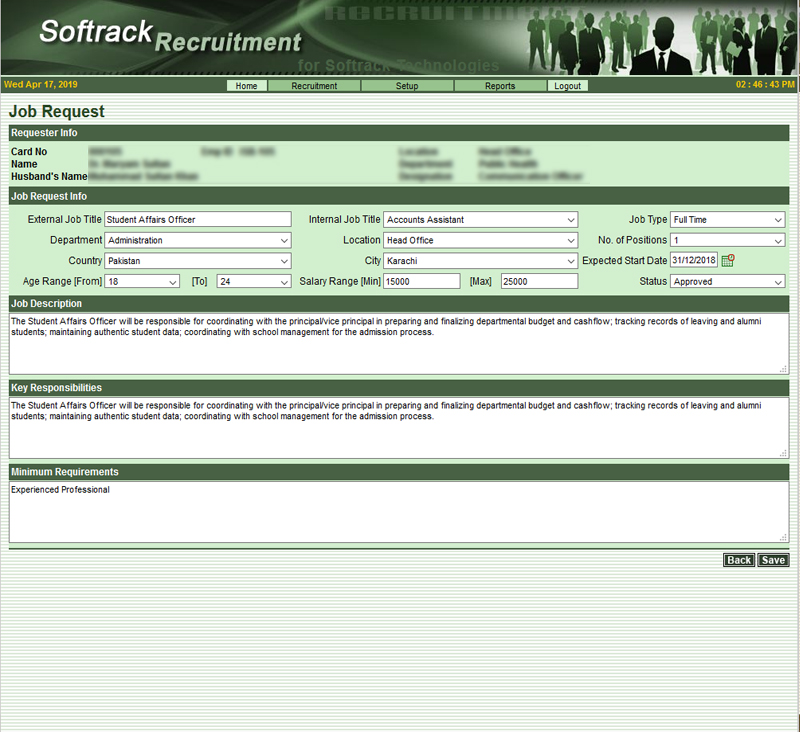Image resolution: width=800 pixels, height=732 pixels.
Task: Focus the Salary Range Min field
Action: (422, 282)
